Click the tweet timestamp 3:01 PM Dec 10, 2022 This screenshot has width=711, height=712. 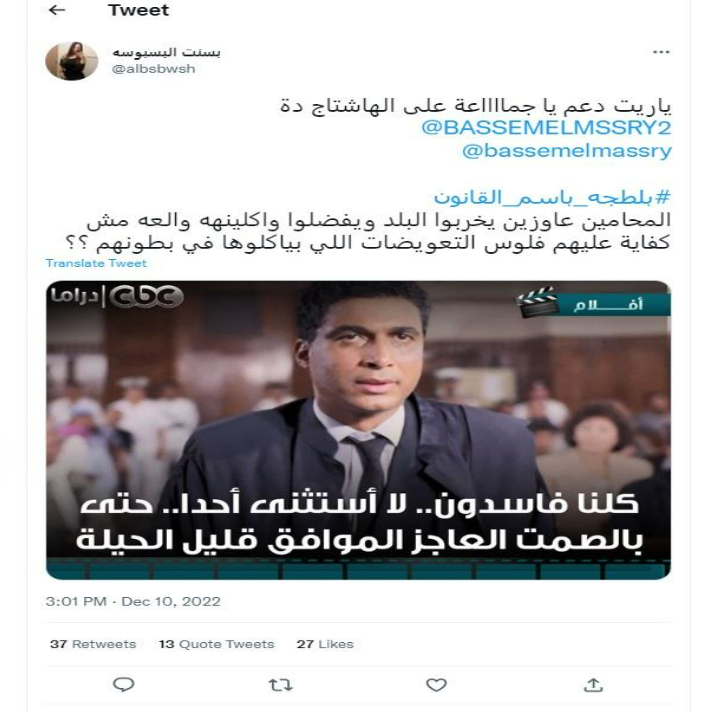133,601
